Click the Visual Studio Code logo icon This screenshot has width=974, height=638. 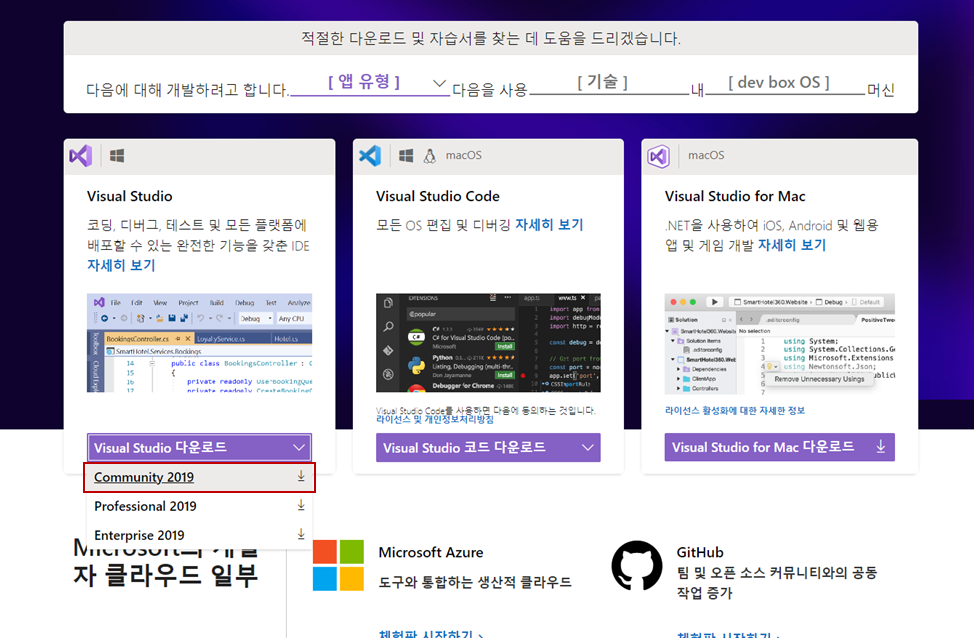pos(370,155)
